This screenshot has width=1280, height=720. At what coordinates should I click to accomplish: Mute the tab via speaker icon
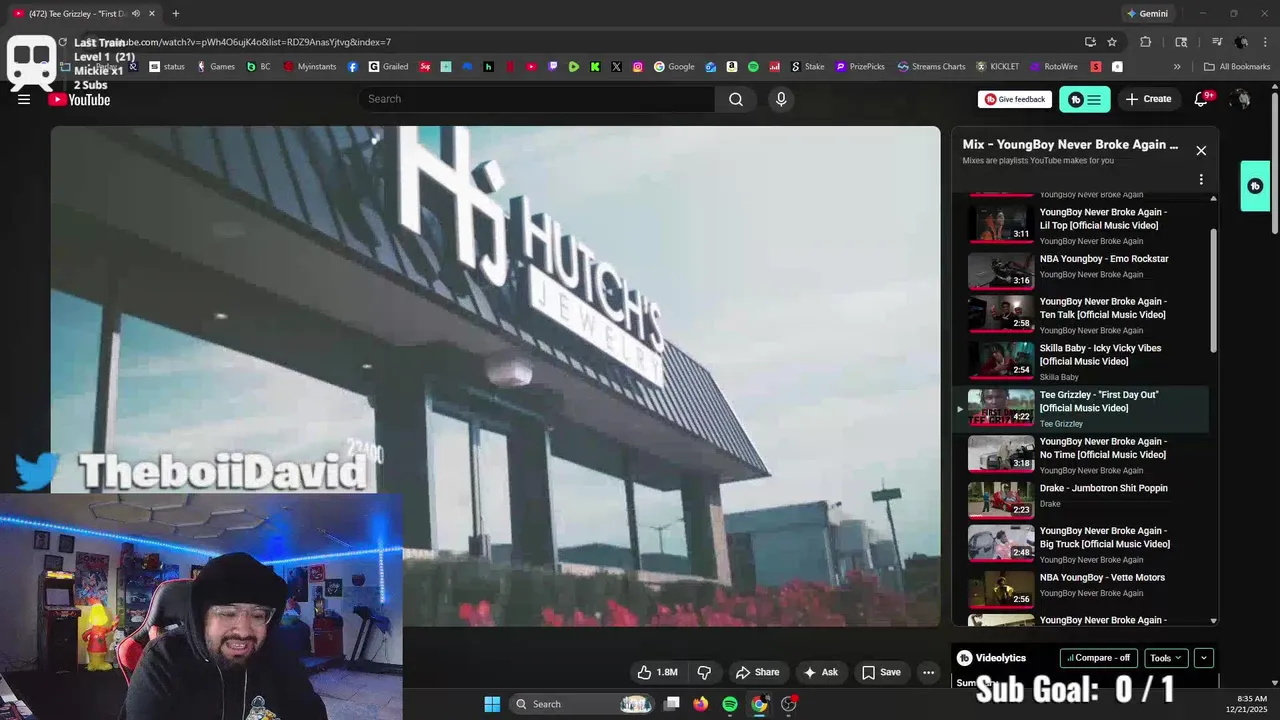[x=136, y=14]
